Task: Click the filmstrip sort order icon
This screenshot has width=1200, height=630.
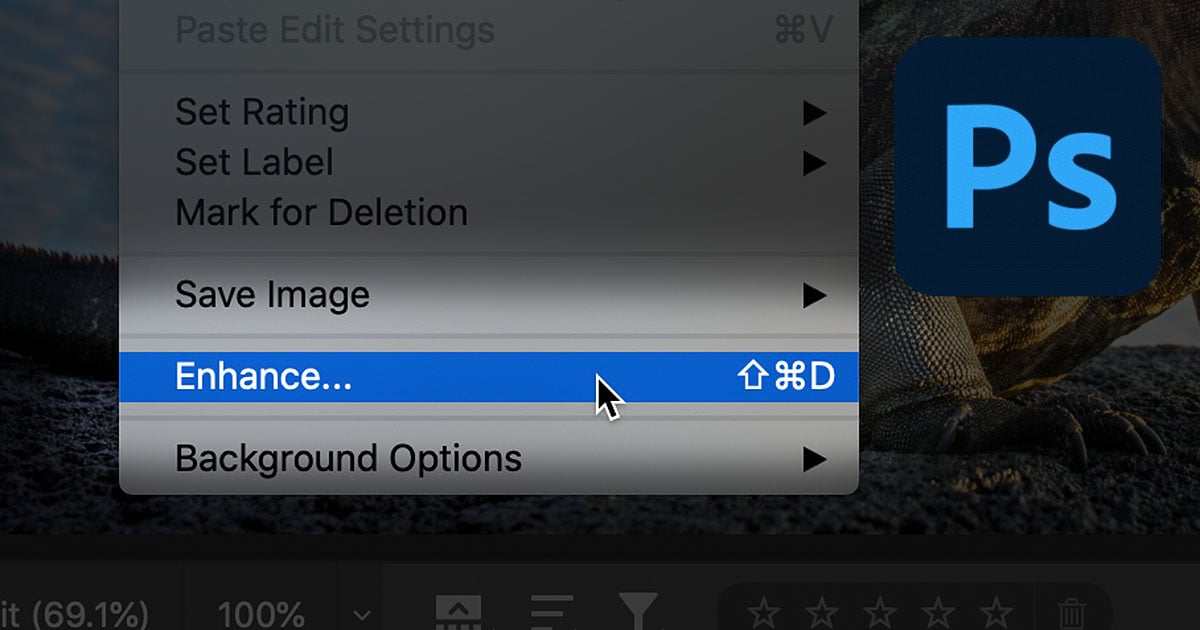Action: pos(550,608)
